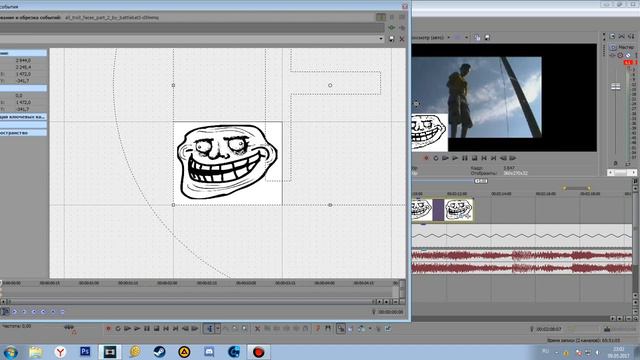Click the main timeline vertical scrollbar
This screenshot has width=640, height=360.
pyautogui.click(x=635, y=241)
